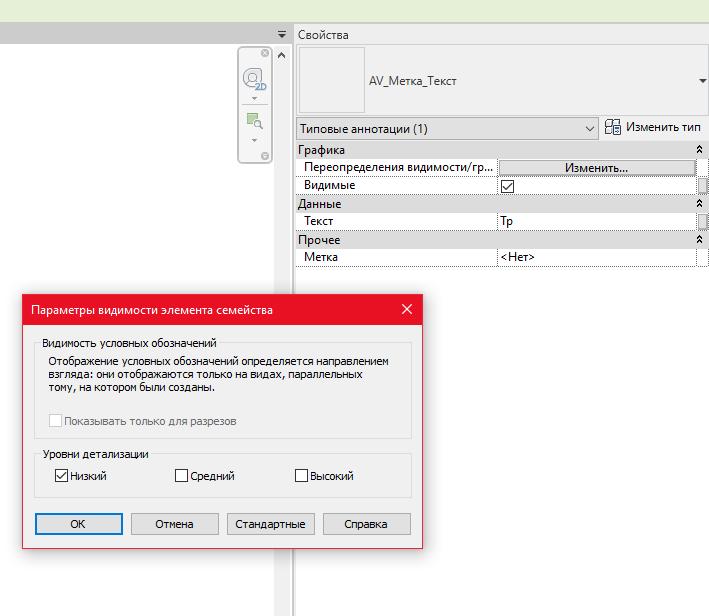Open the zoom options dropdown arrow
This screenshot has width=709, height=616.
pos(255,140)
